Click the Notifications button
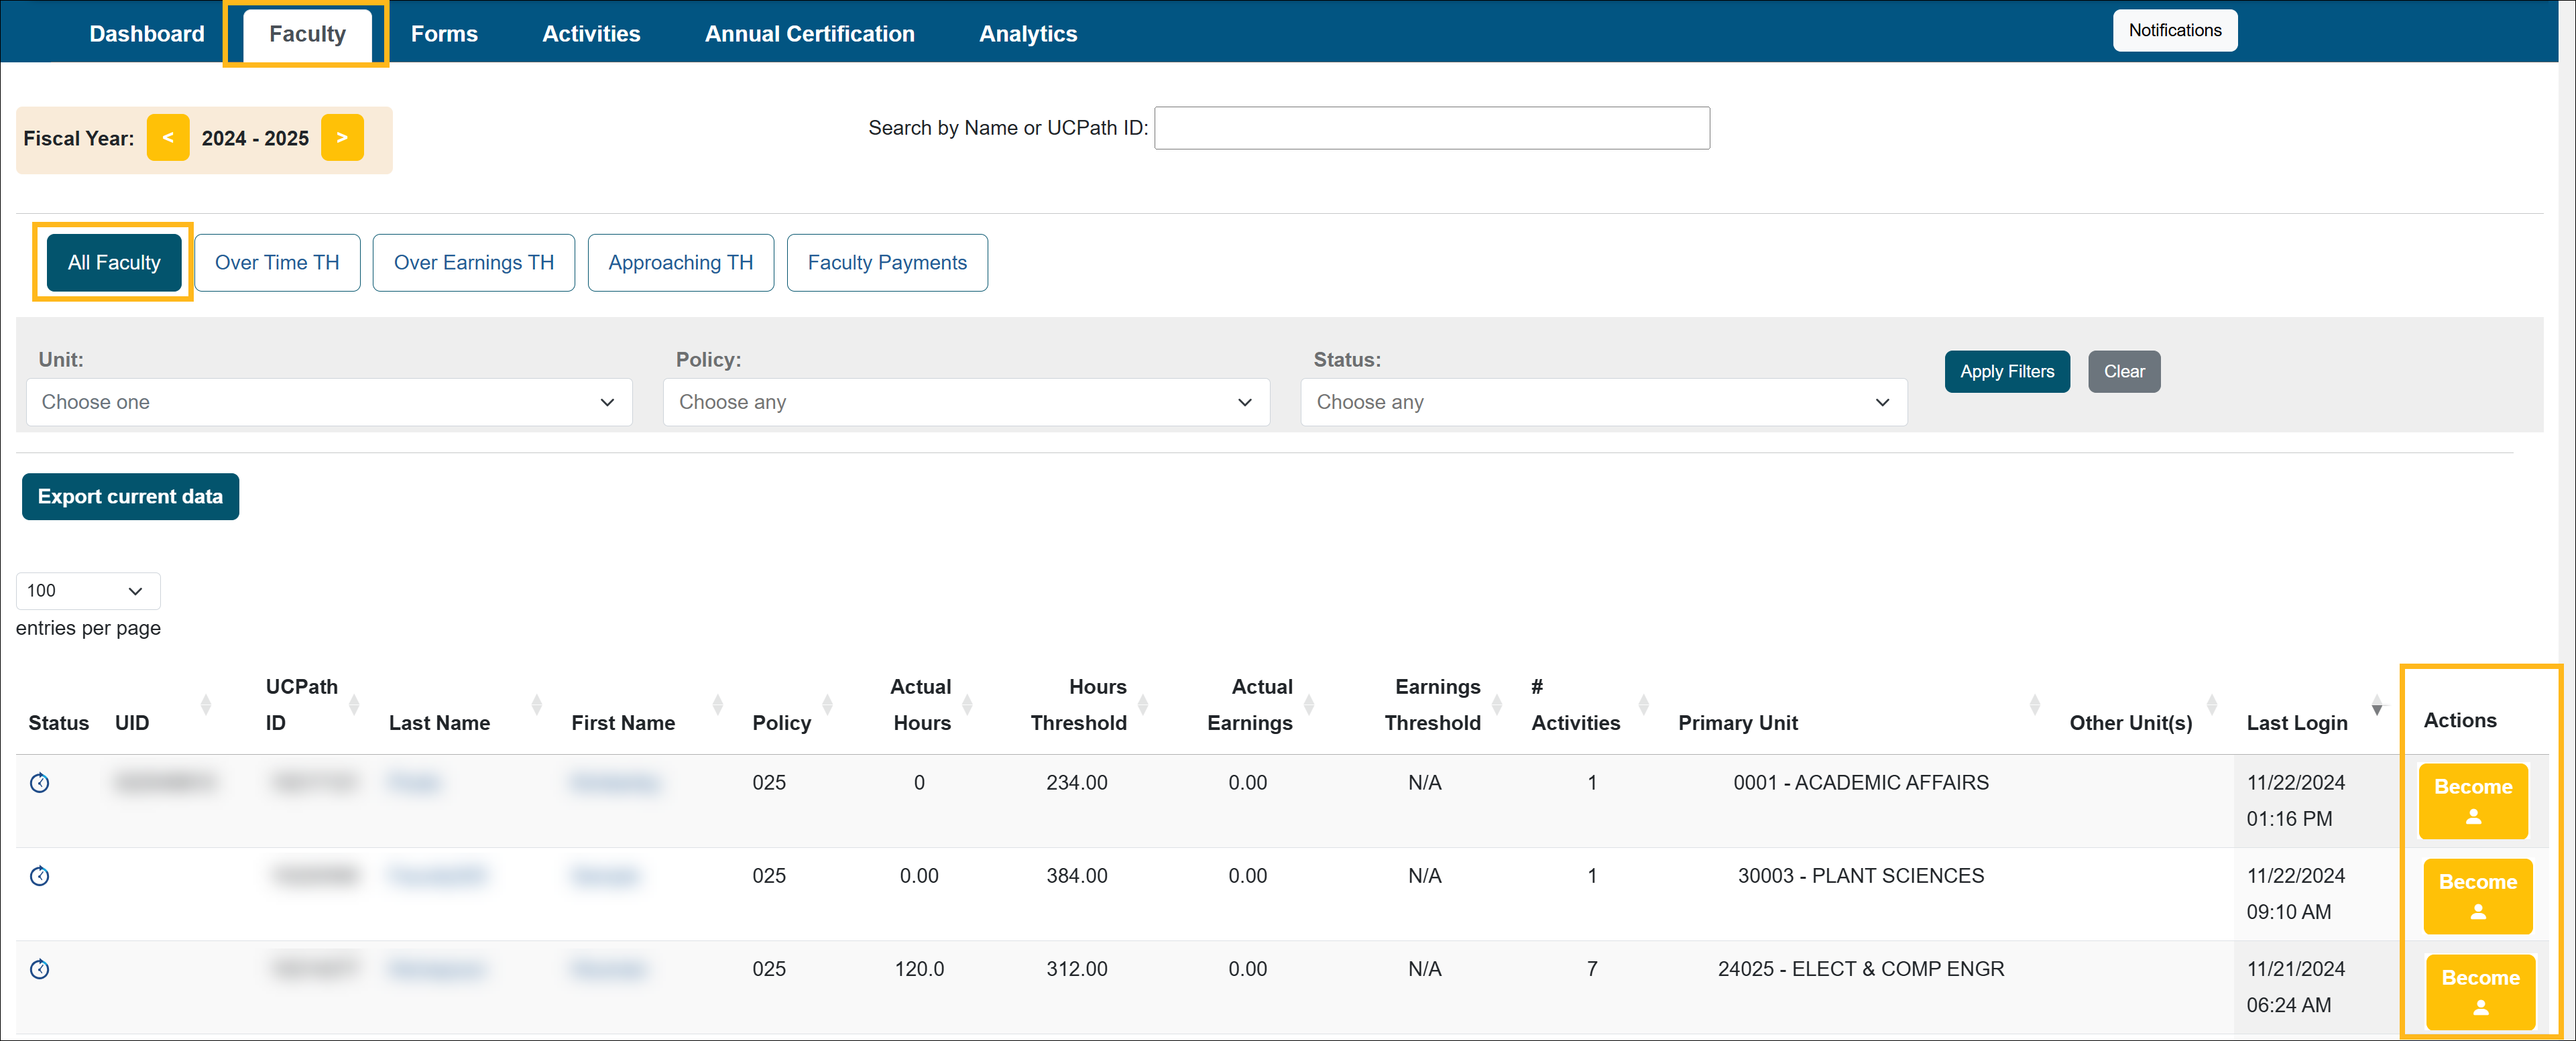2576x1041 pixels. (2174, 30)
